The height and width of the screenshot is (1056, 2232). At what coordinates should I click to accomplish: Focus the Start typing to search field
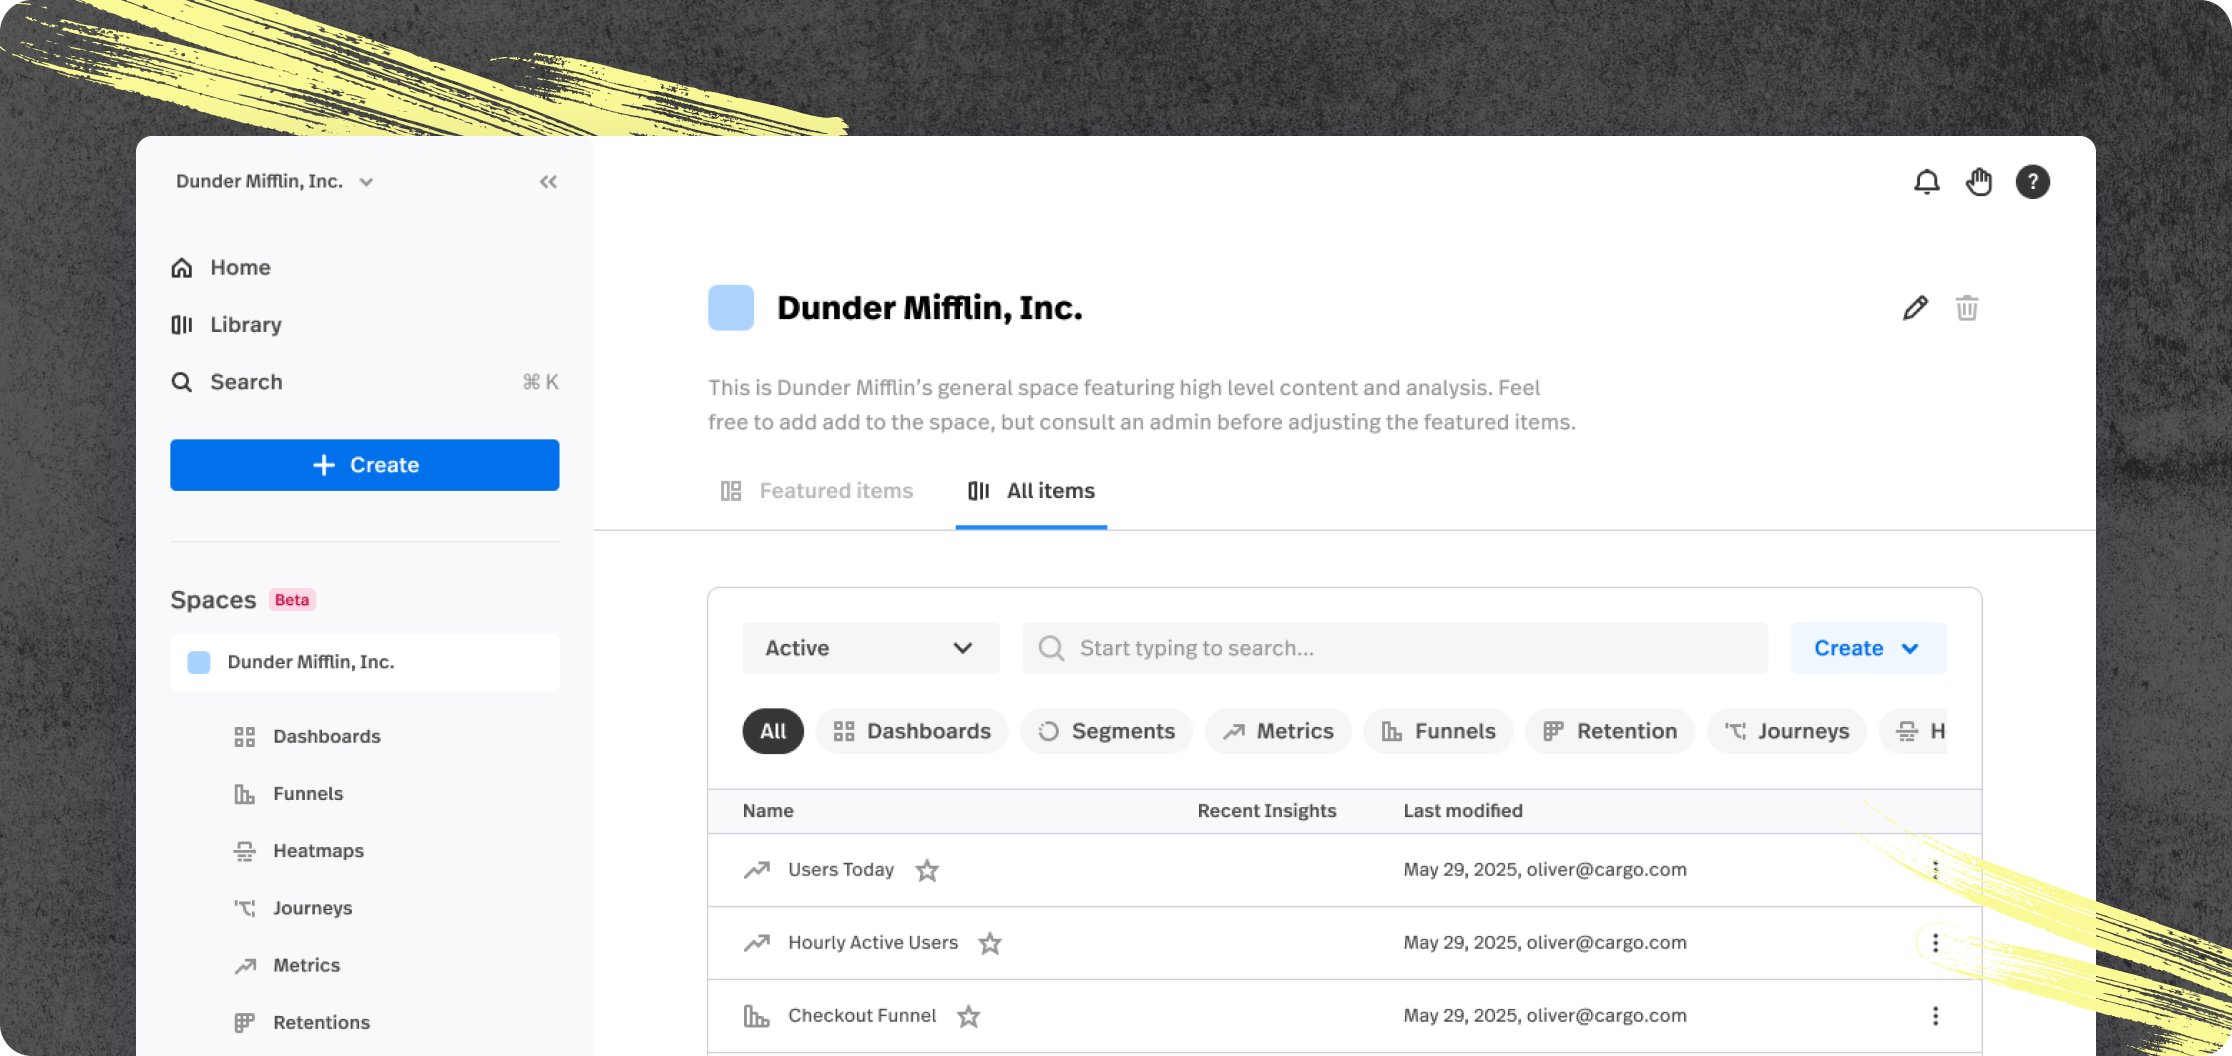point(1394,648)
